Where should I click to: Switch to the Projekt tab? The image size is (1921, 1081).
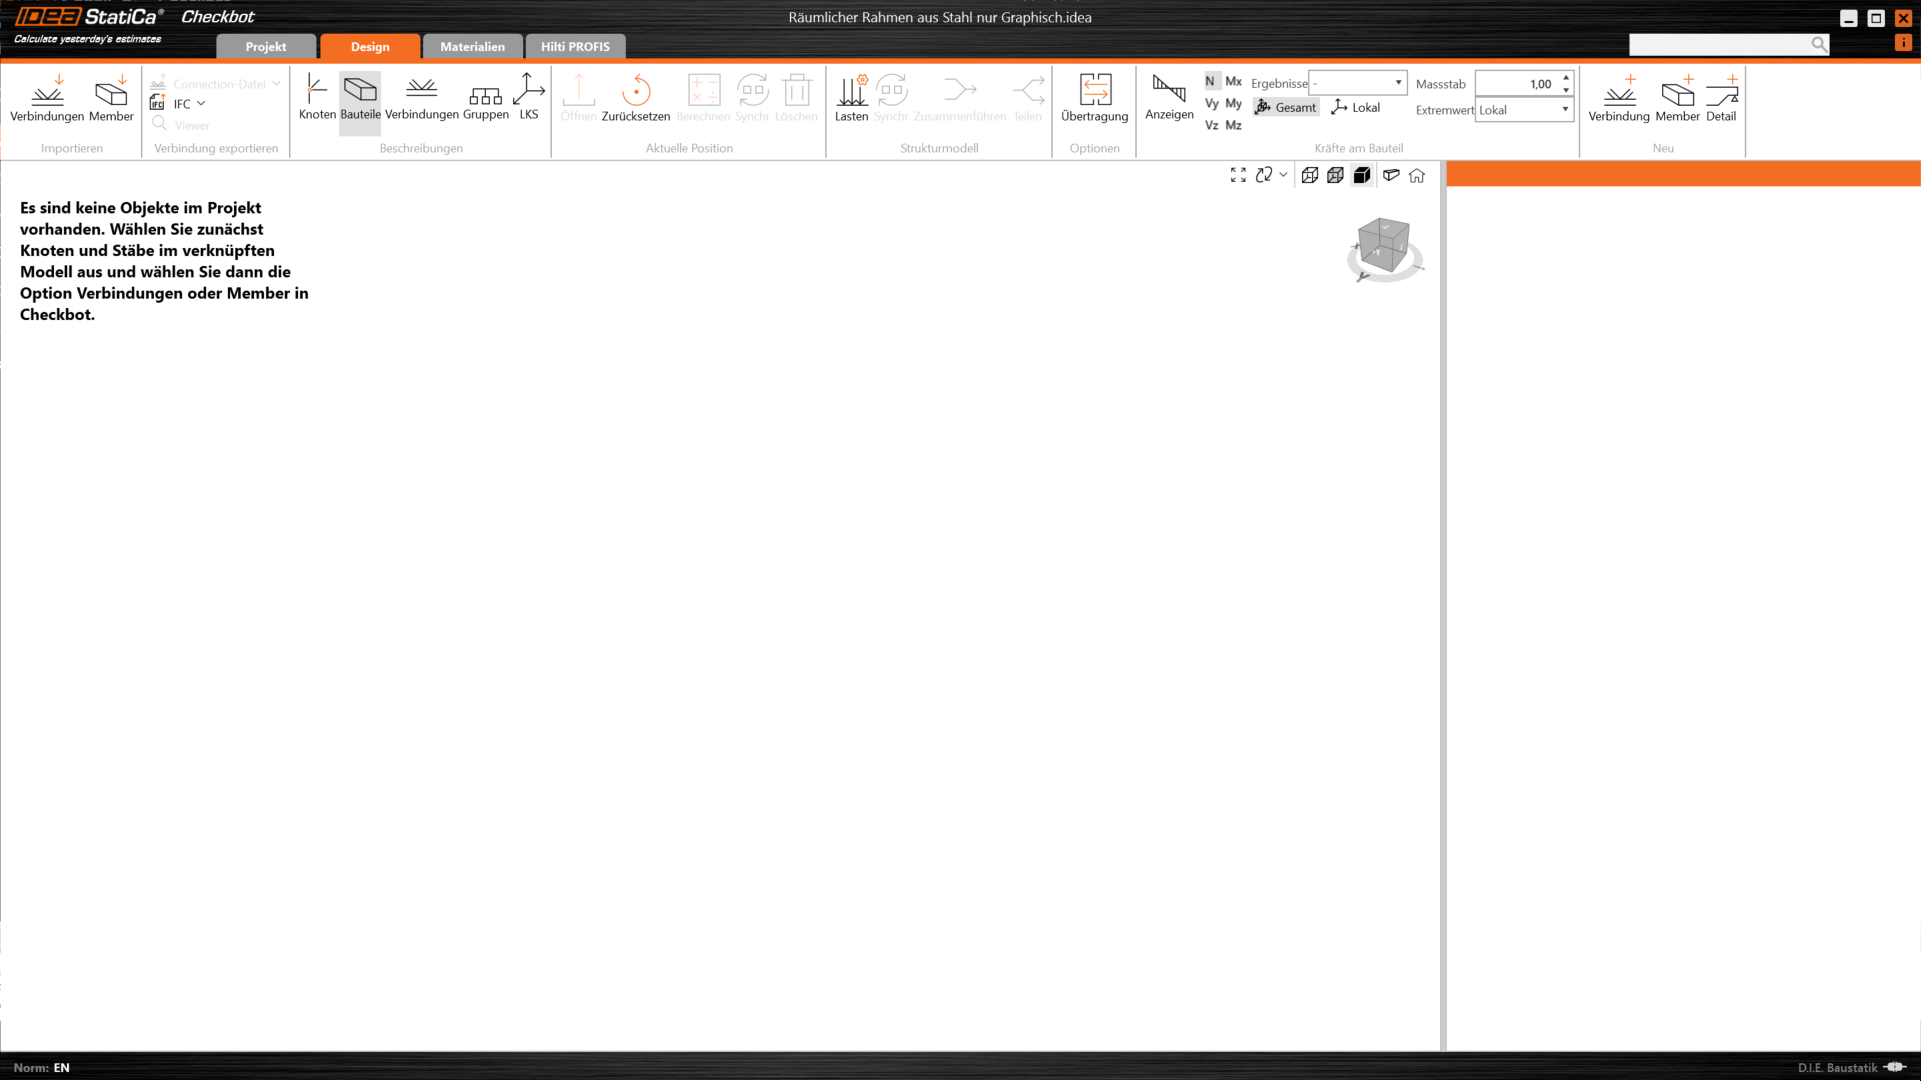[x=266, y=47]
